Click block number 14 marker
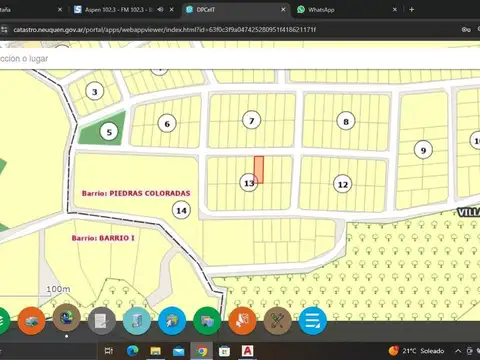This screenshot has width=480, height=360. 181,210
